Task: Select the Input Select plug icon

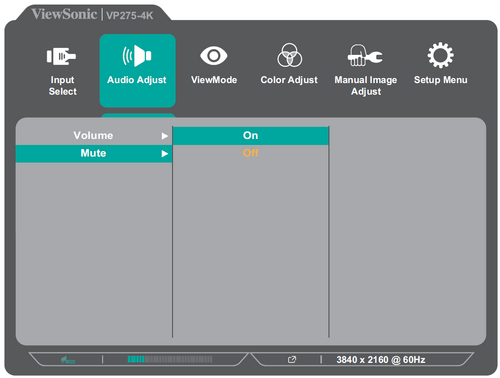Action: pos(61,56)
